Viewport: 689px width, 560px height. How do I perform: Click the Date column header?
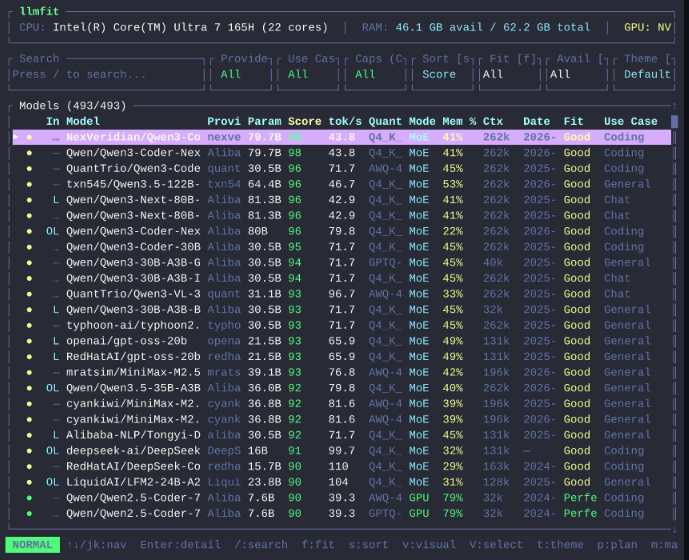click(x=537, y=121)
